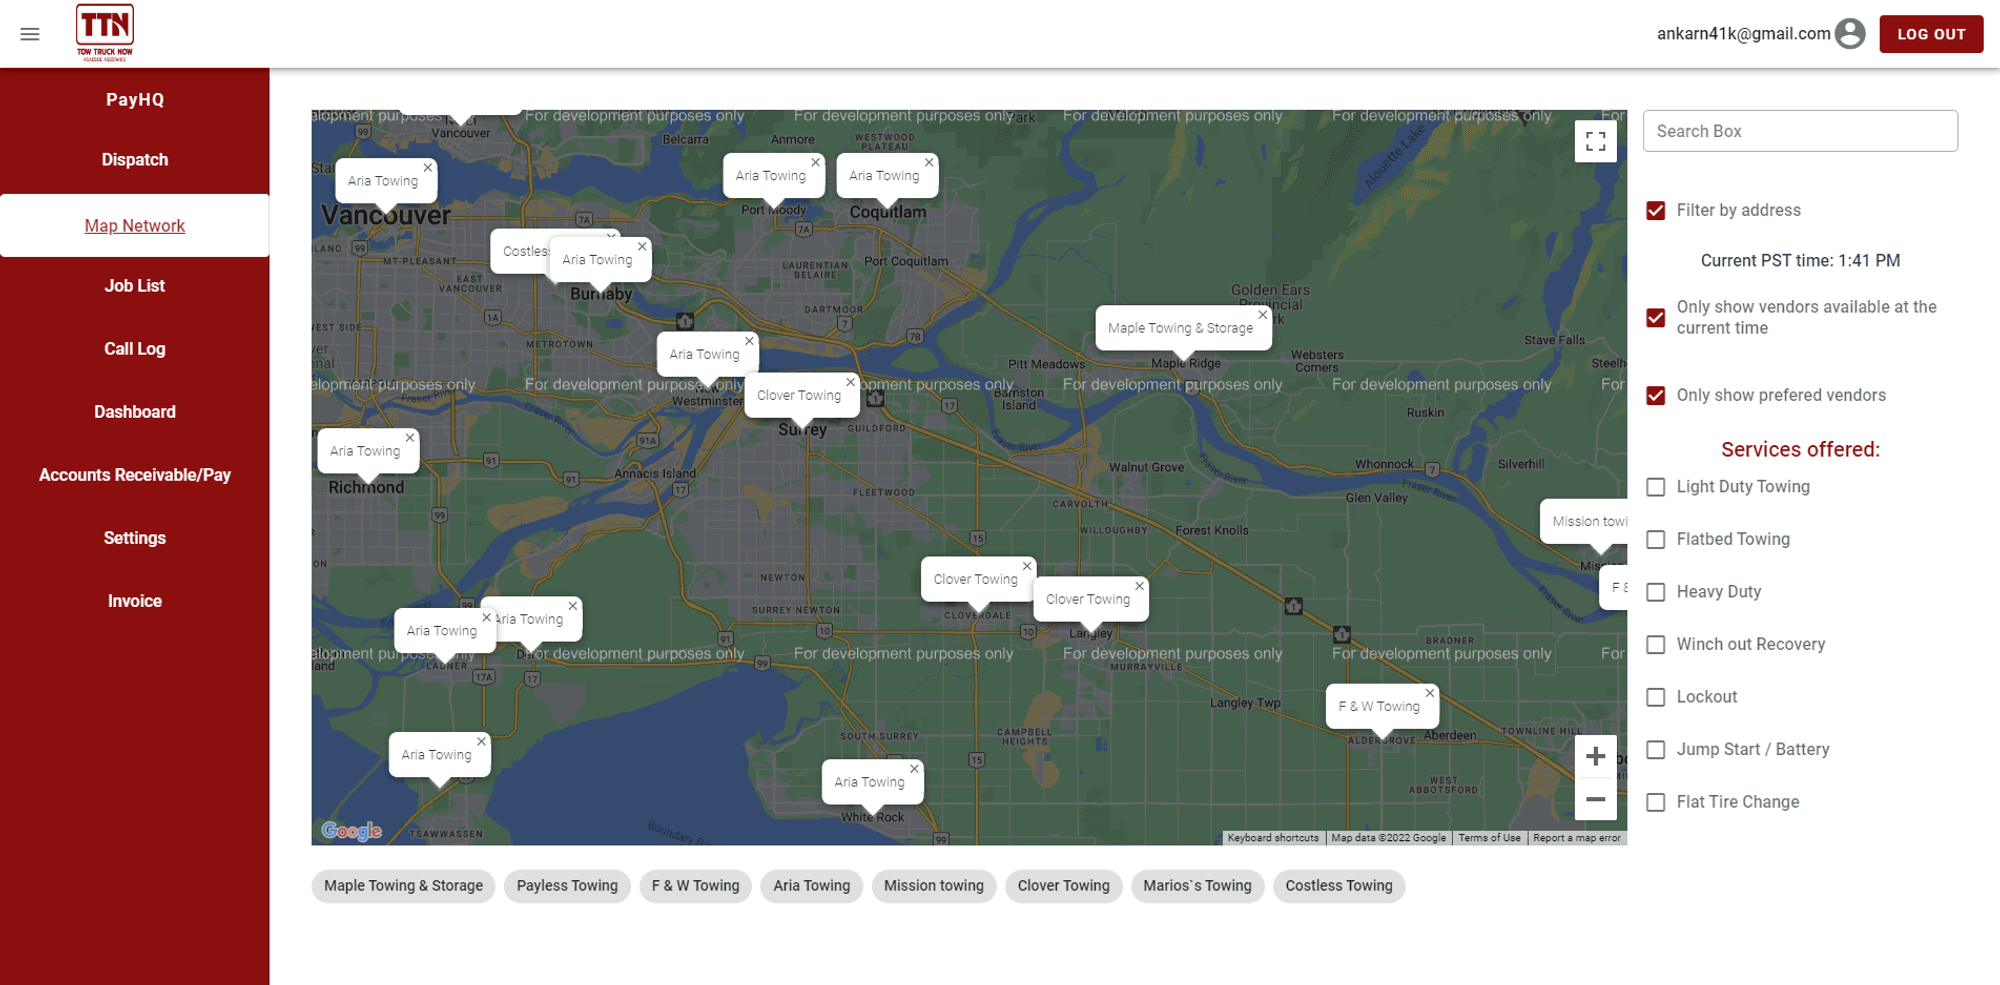Image resolution: width=2000 pixels, height=985 pixels.
Task: Select the Payless Towing vendor chip
Action: 567,886
